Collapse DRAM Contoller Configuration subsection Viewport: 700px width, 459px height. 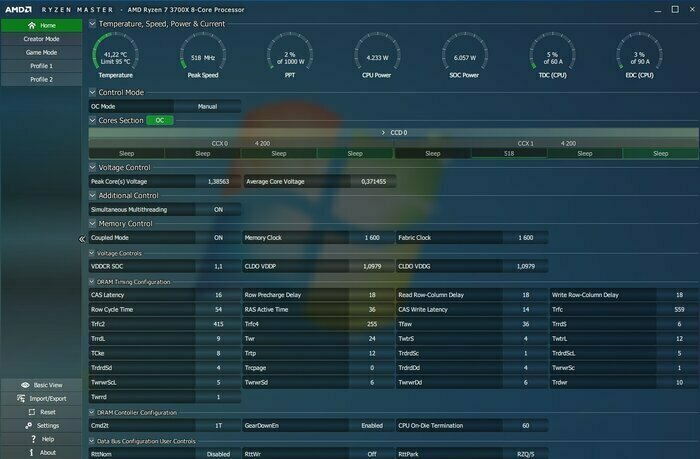click(x=92, y=413)
